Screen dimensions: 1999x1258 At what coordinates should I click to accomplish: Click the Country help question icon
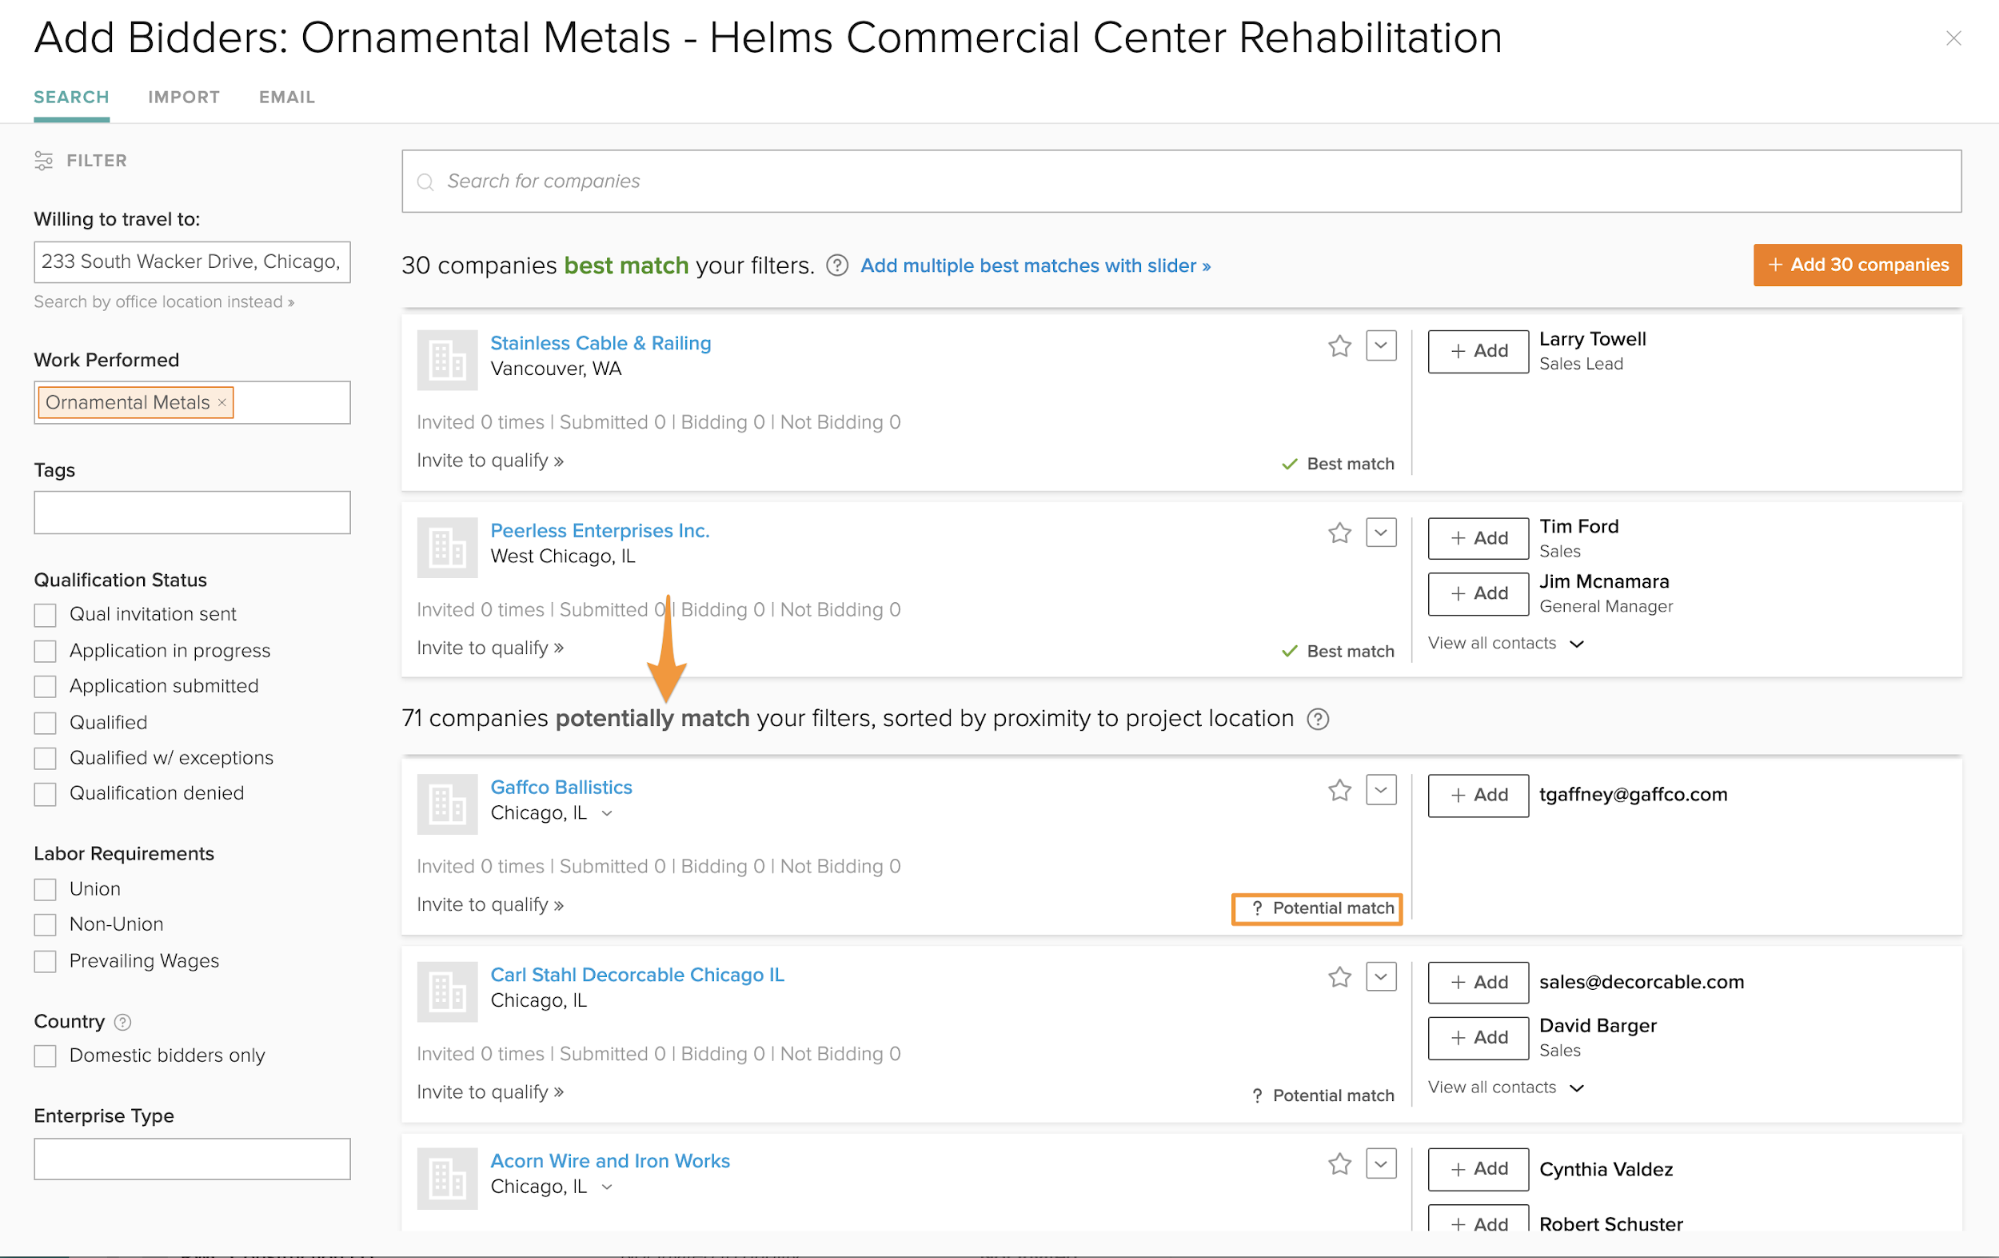[123, 1022]
